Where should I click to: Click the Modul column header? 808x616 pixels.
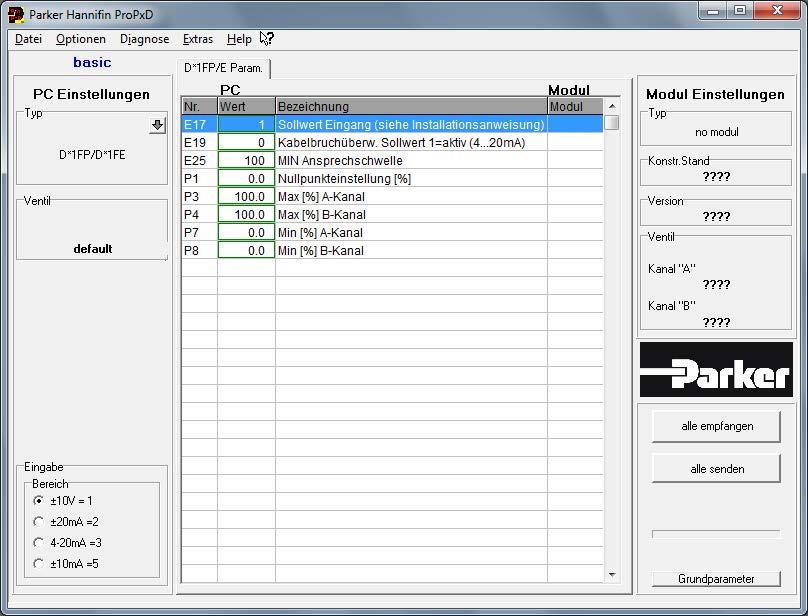575,106
